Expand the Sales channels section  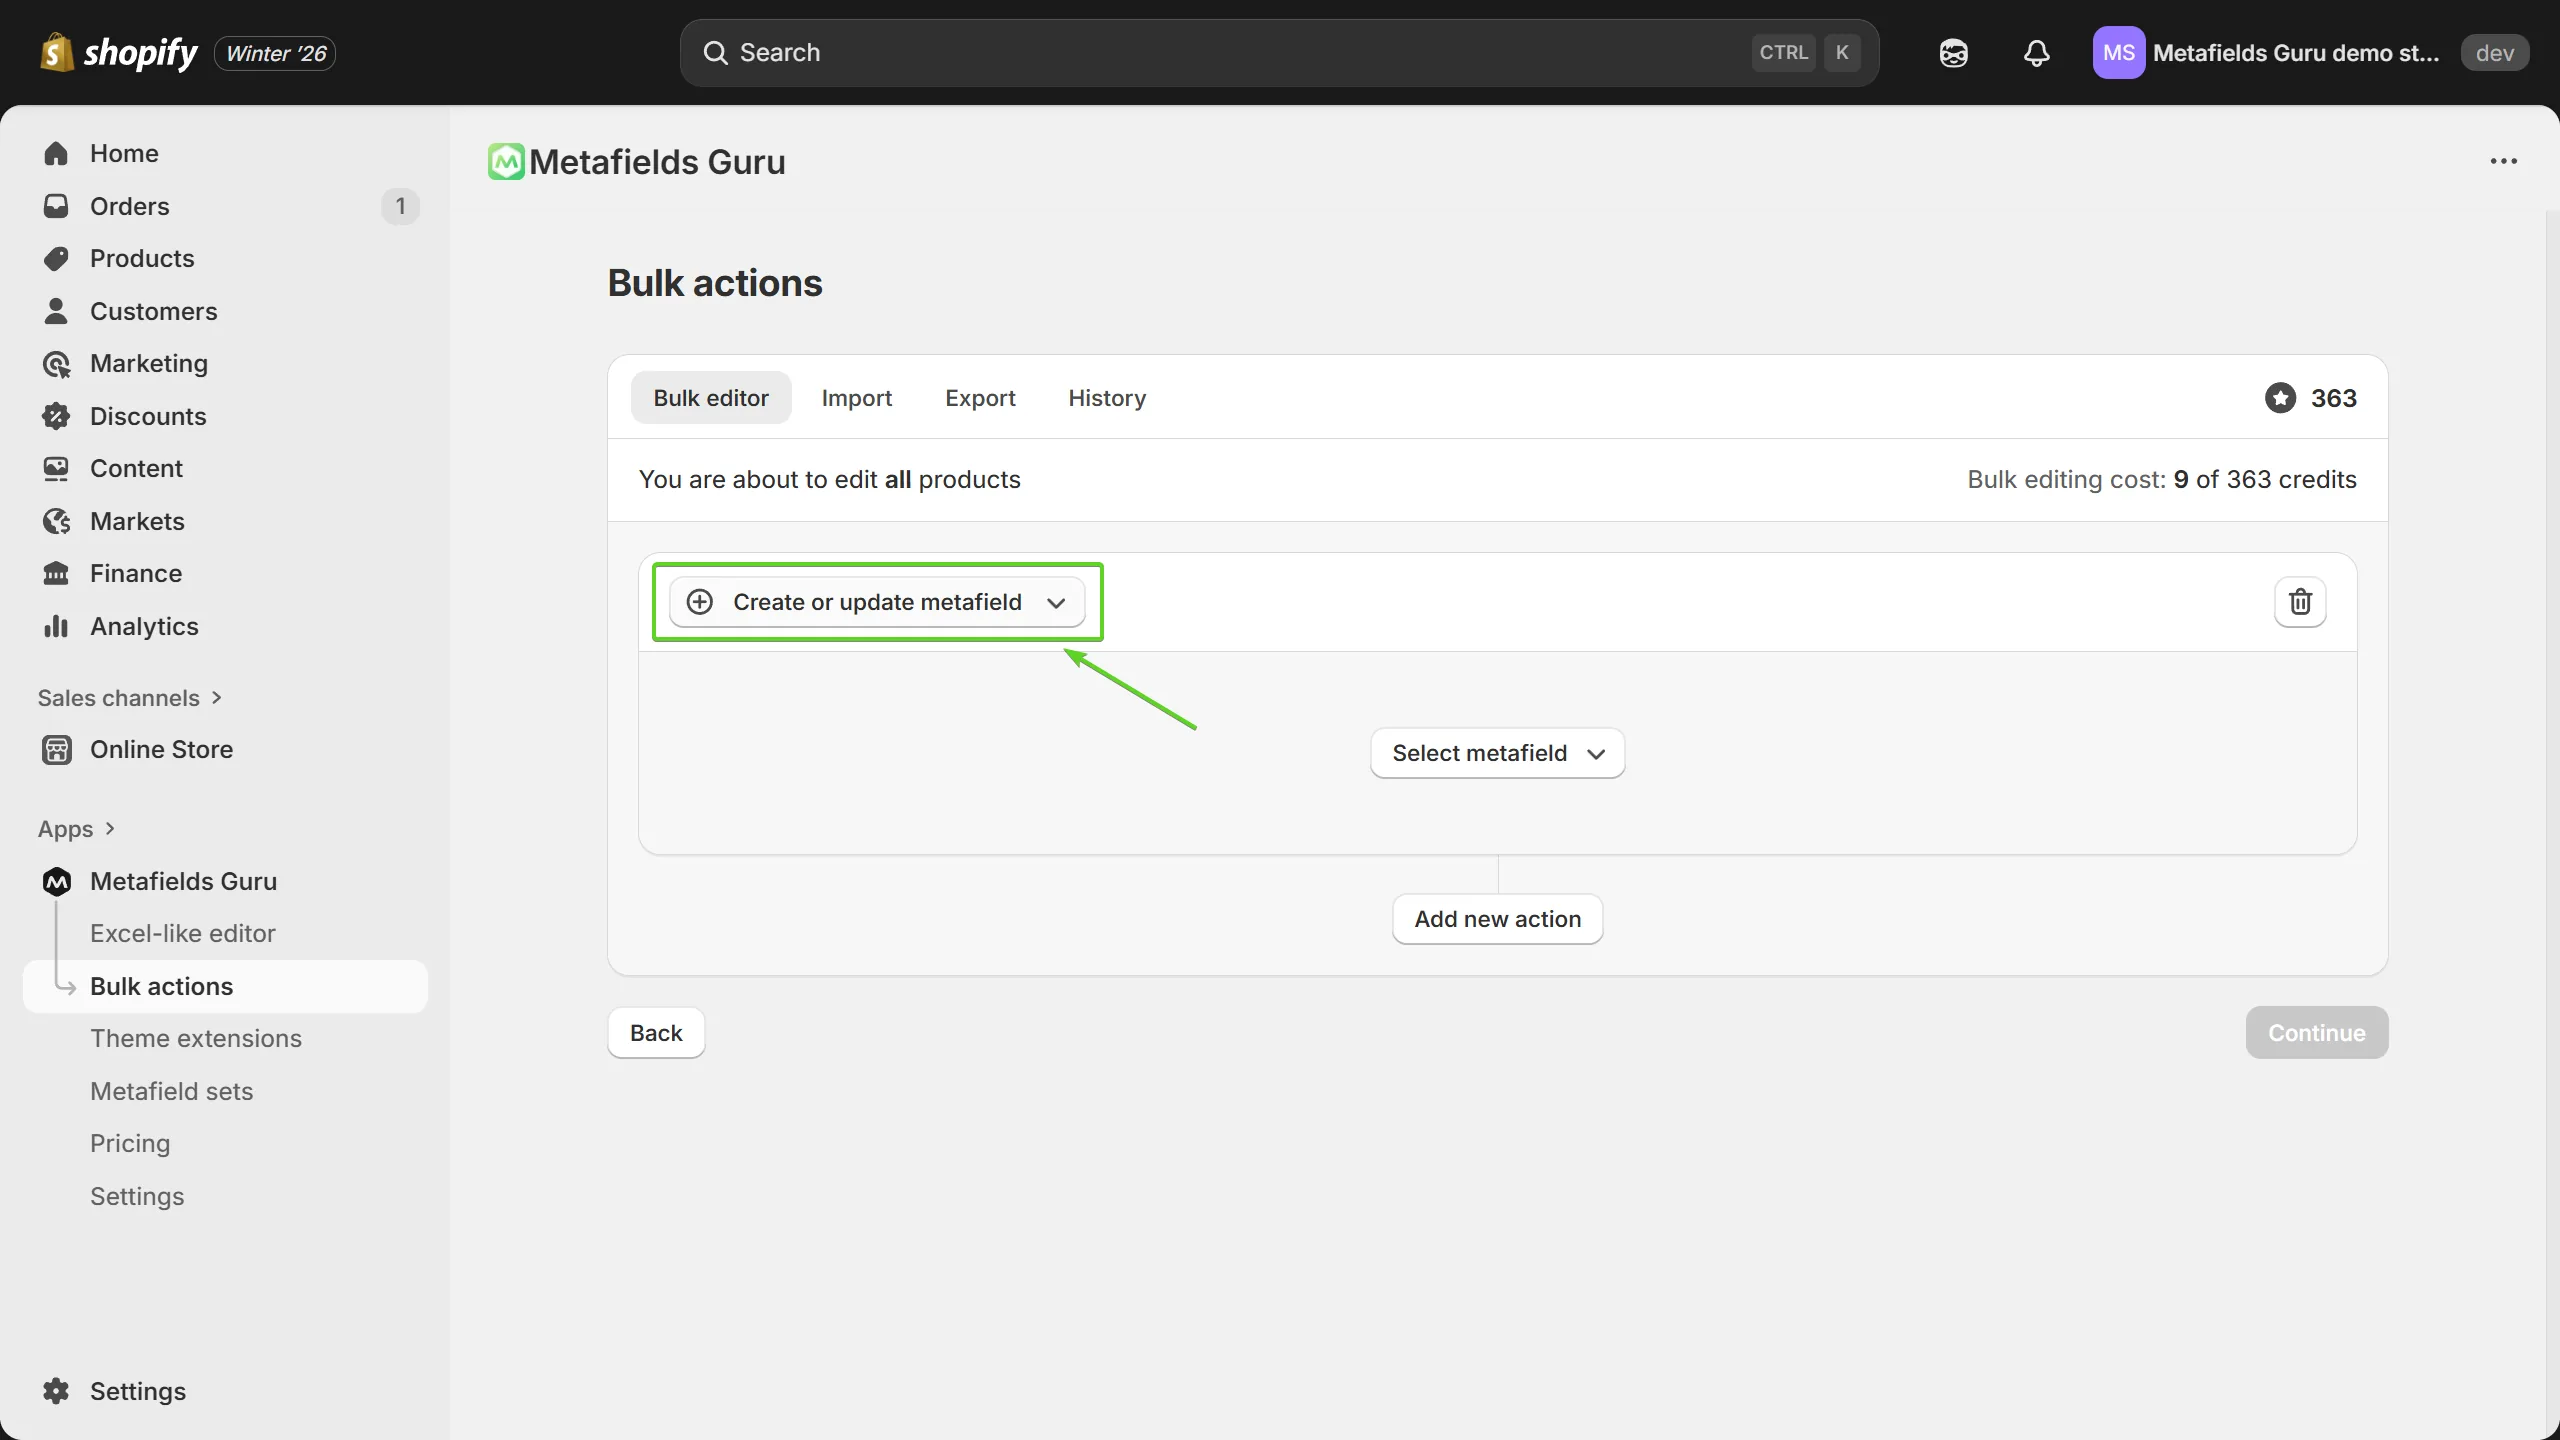coord(129,698)
